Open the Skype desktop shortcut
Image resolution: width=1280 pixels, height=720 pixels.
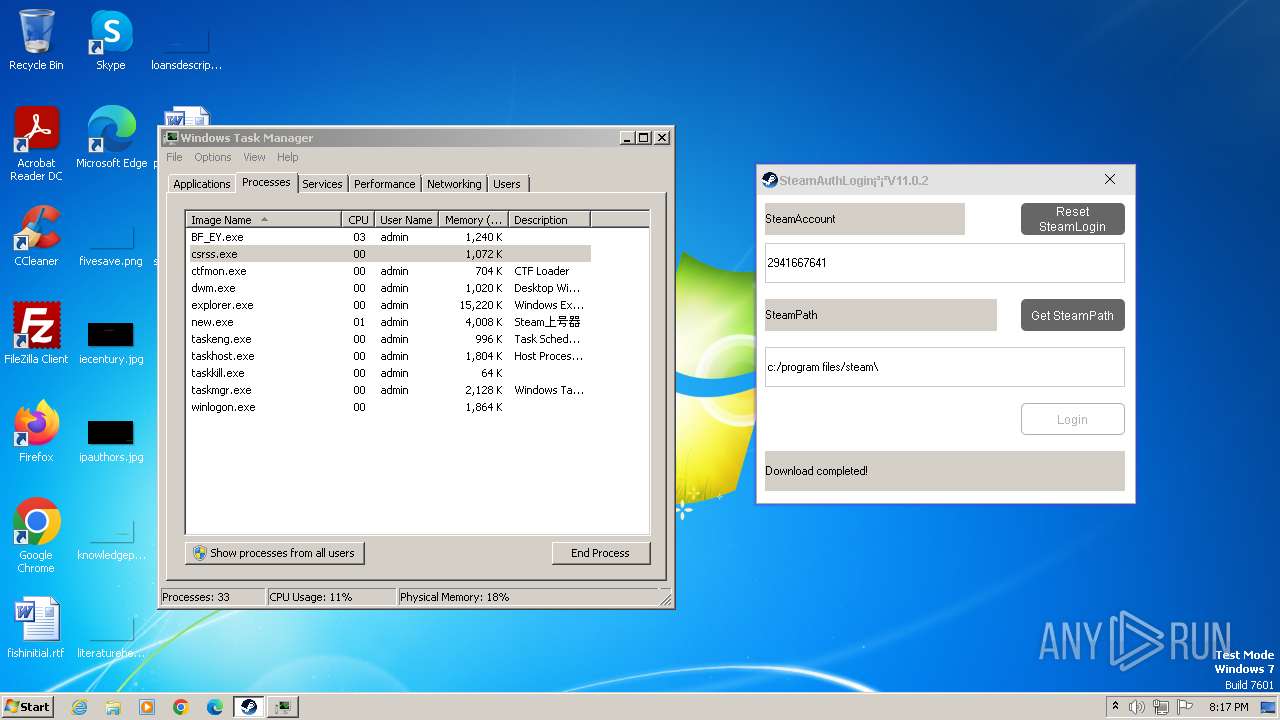(x=111, y=40)
